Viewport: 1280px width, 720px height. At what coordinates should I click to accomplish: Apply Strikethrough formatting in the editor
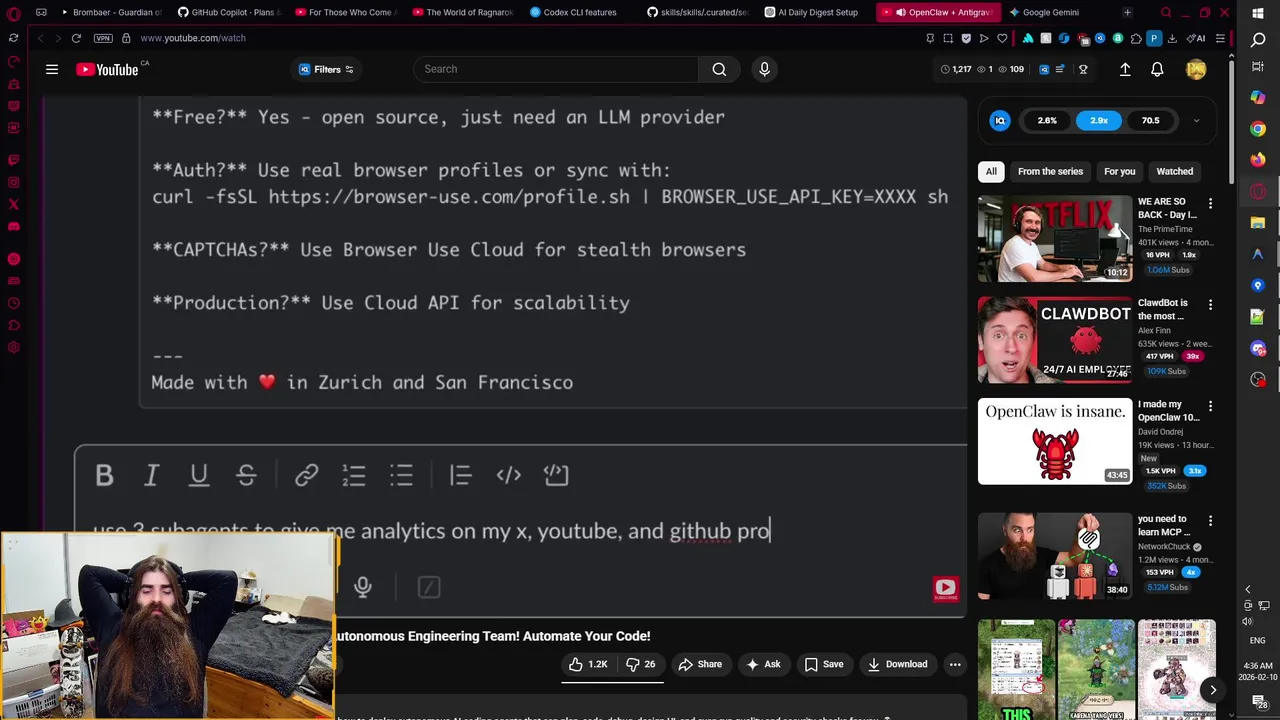click(246, 475)
